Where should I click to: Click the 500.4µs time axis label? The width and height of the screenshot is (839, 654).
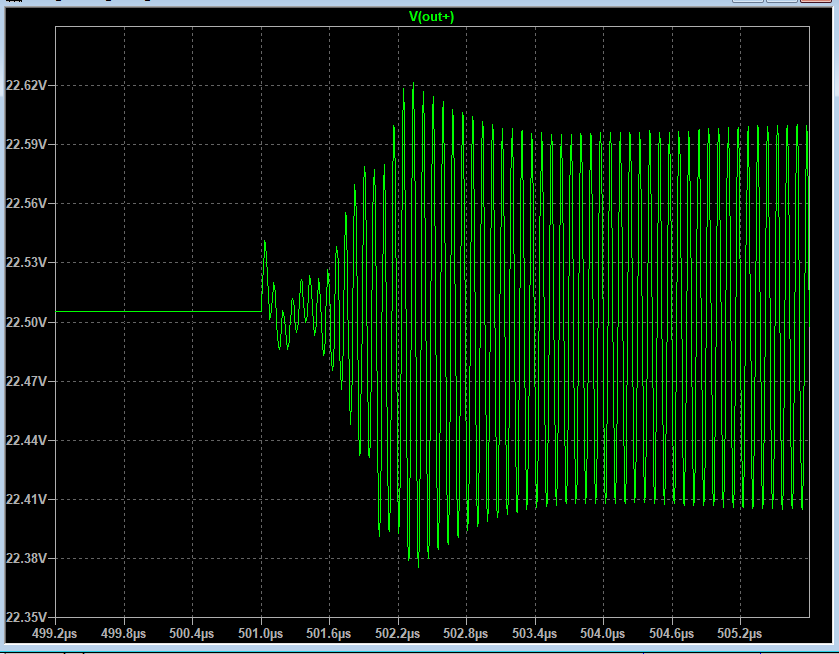192,634
